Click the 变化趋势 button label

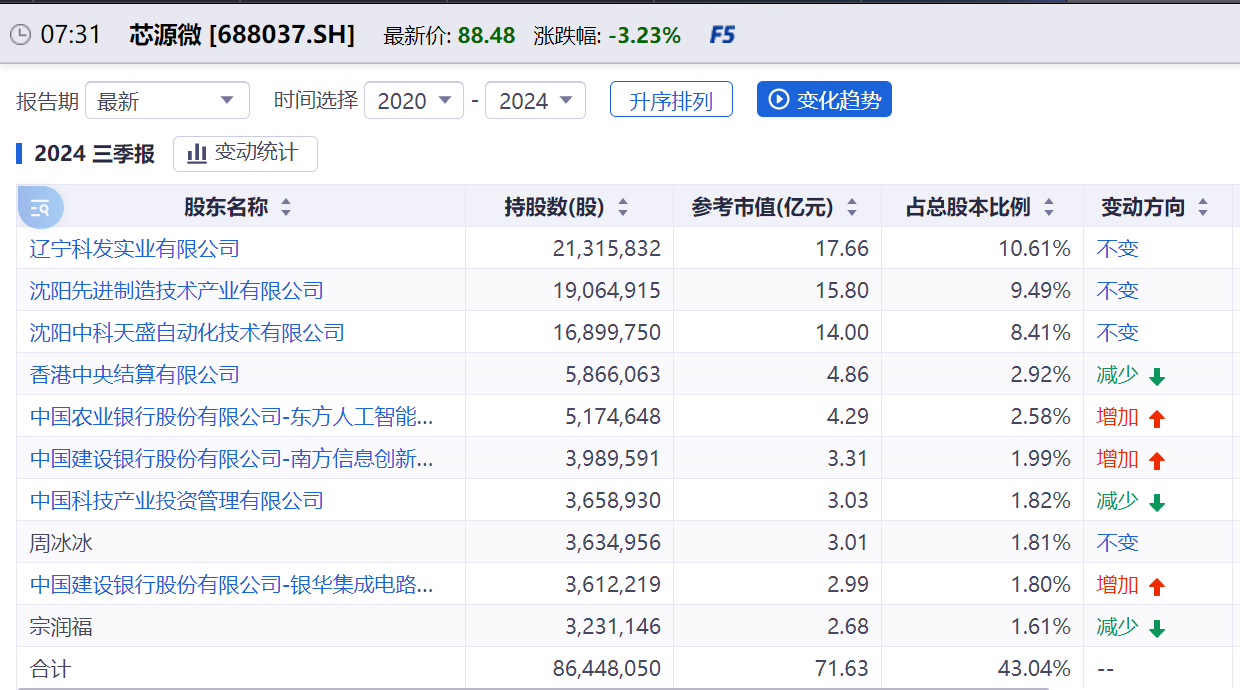click(839, 100)
